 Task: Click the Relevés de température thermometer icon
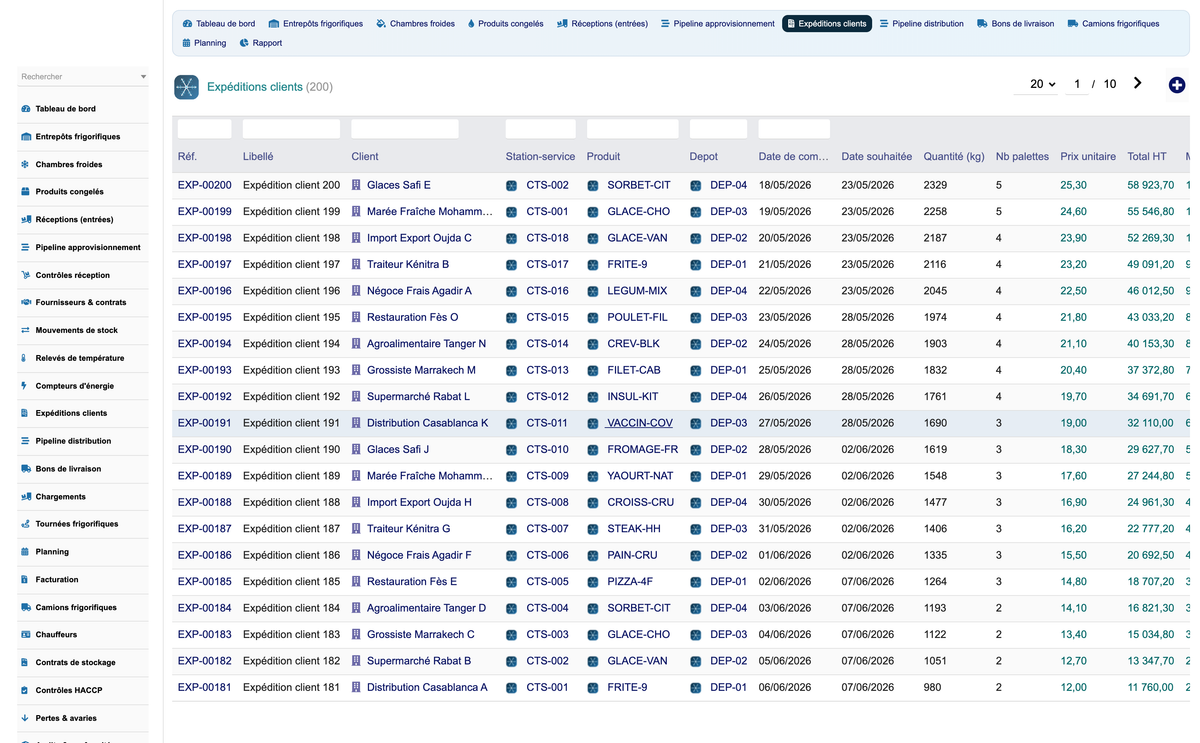point(25,358)
